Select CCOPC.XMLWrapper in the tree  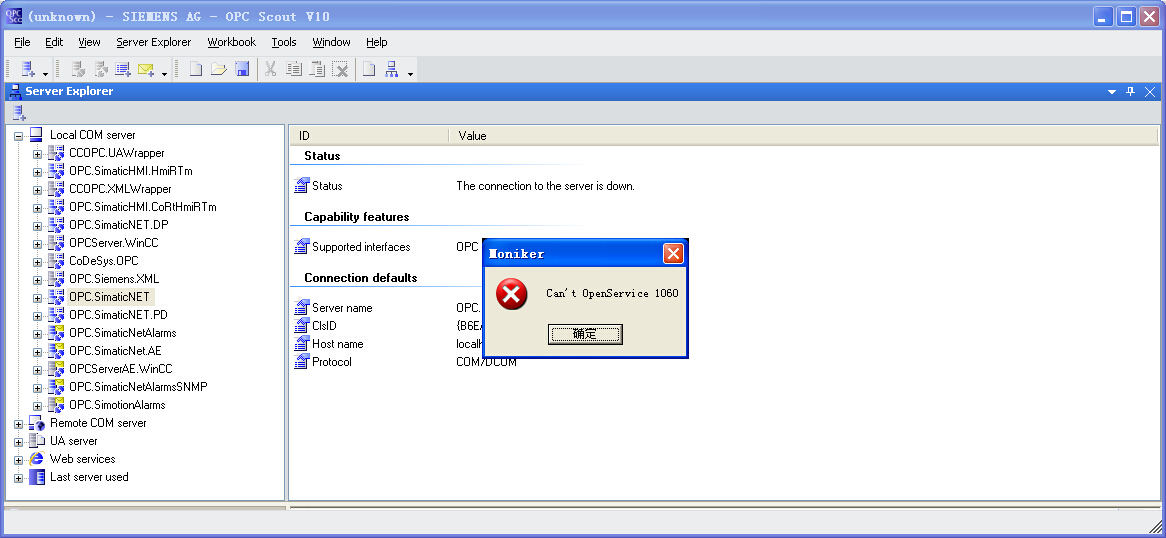[x=120, y=189]
